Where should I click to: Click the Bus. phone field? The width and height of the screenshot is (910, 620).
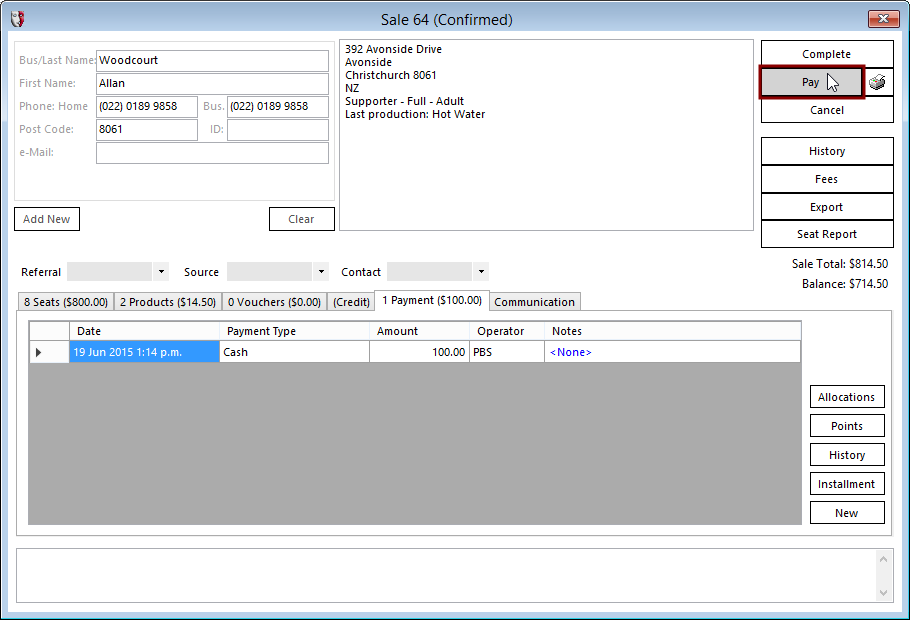pyautogui.click(x=277, y=106)
